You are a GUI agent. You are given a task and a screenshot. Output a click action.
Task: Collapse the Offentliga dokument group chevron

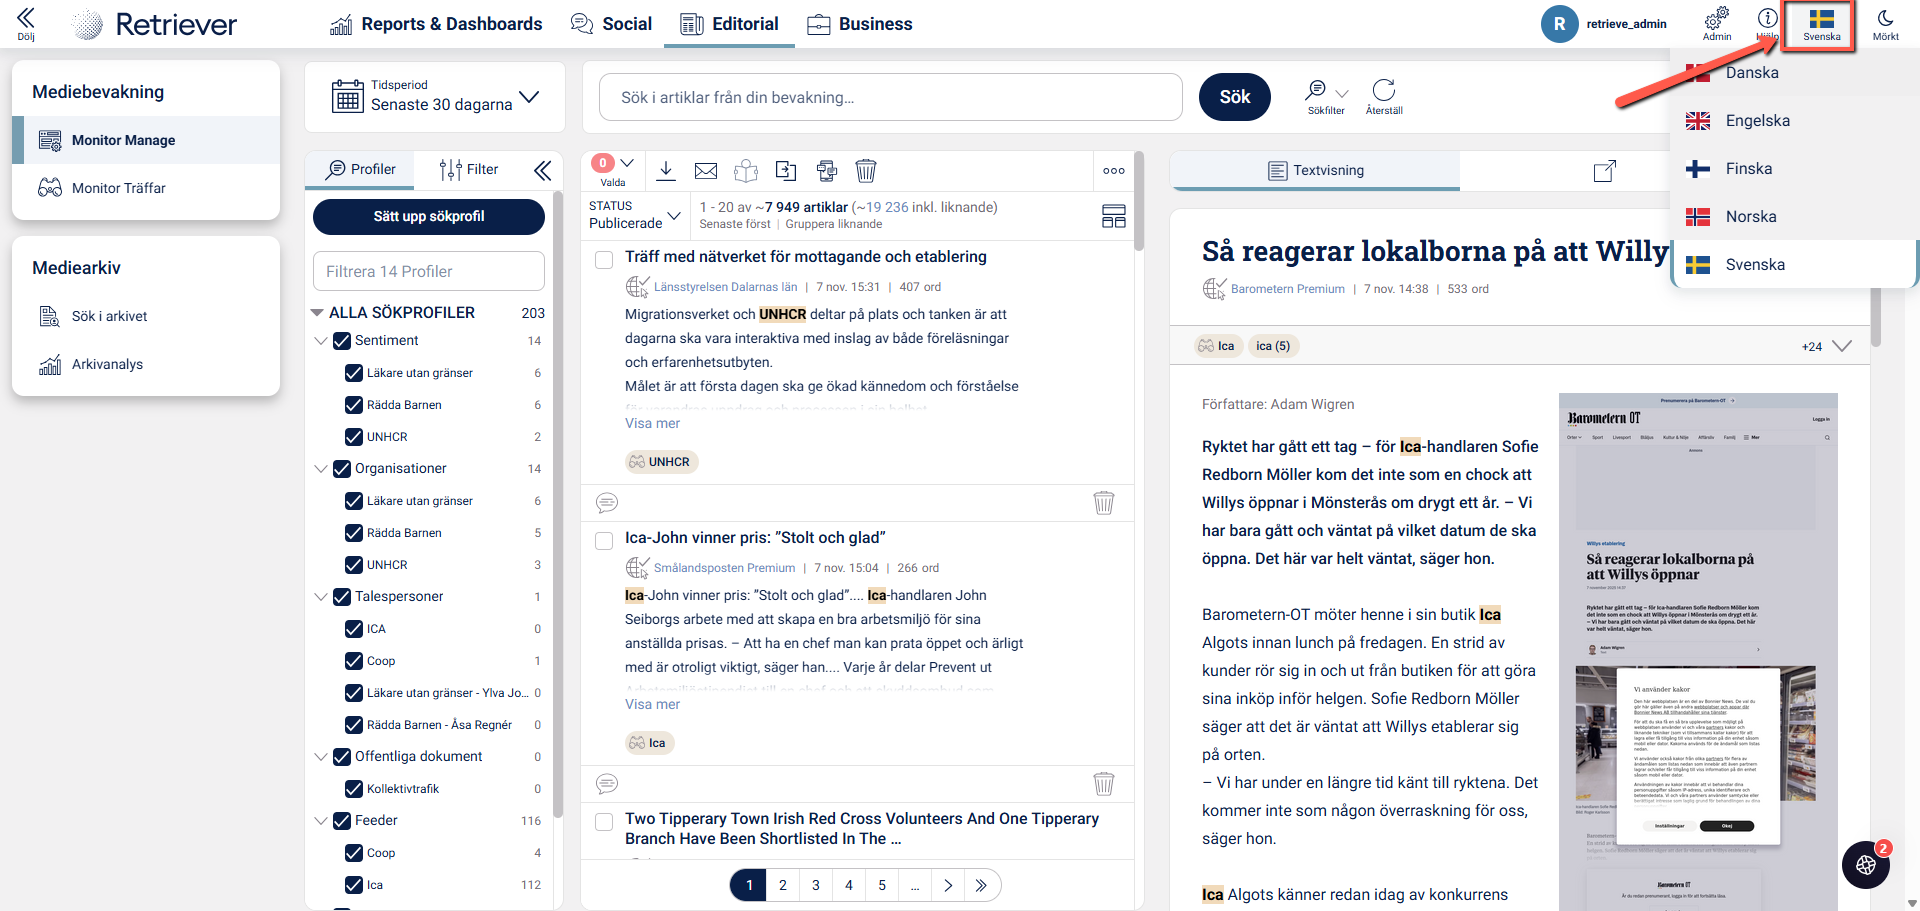pos(321,757)
